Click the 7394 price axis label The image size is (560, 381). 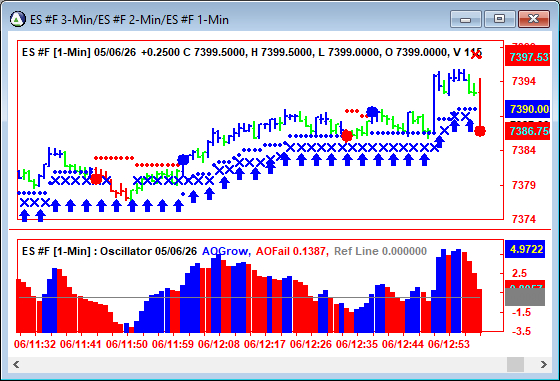click(x=524, y=81)
